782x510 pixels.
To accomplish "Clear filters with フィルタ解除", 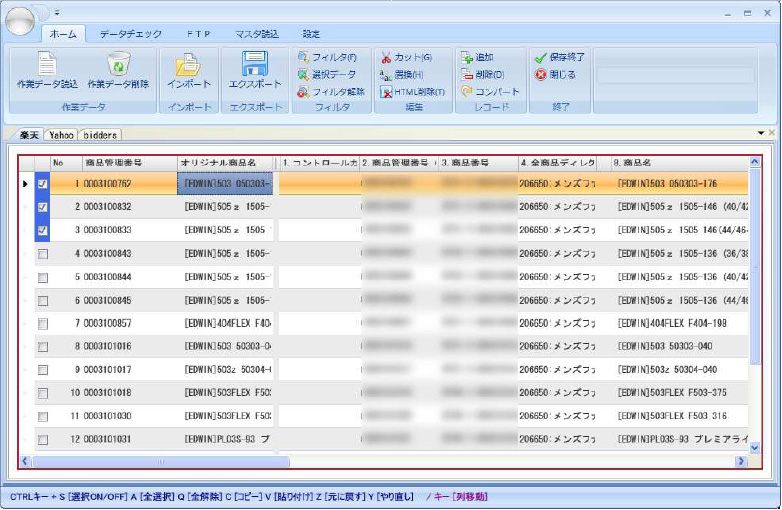I will point(331,92).
